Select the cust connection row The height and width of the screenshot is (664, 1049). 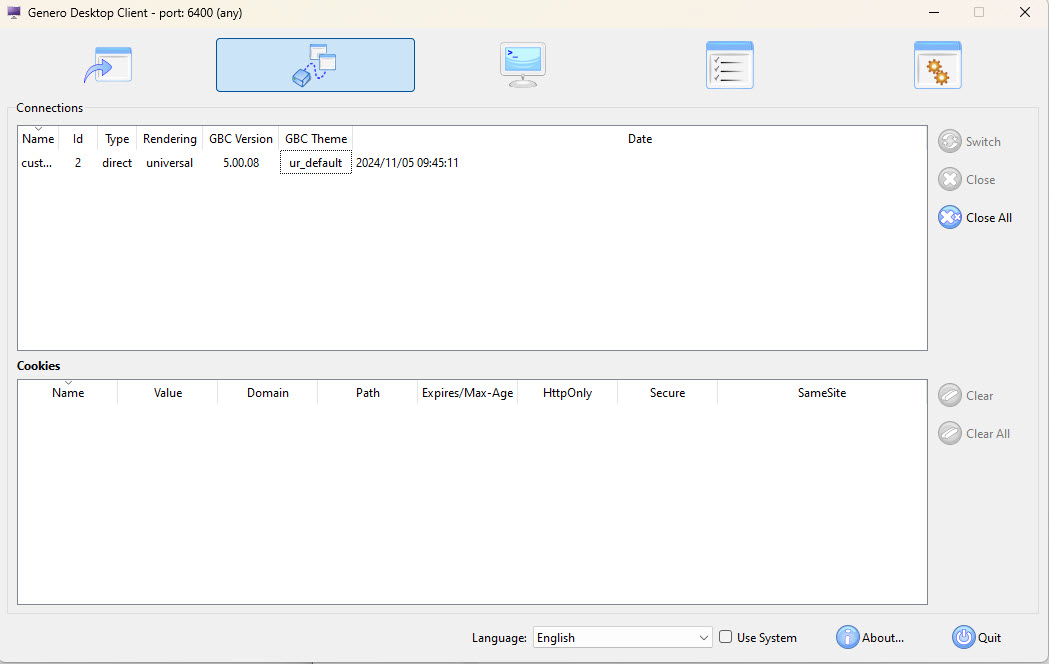[37, 162]
